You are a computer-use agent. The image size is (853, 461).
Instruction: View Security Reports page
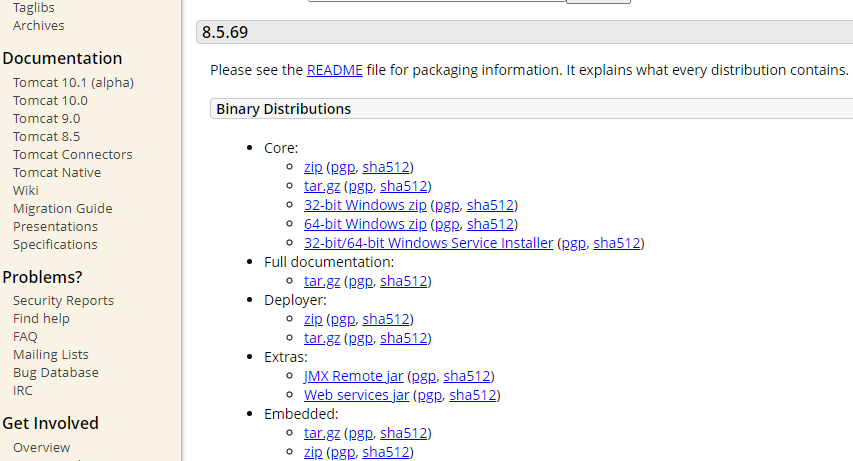pos(63,300)
